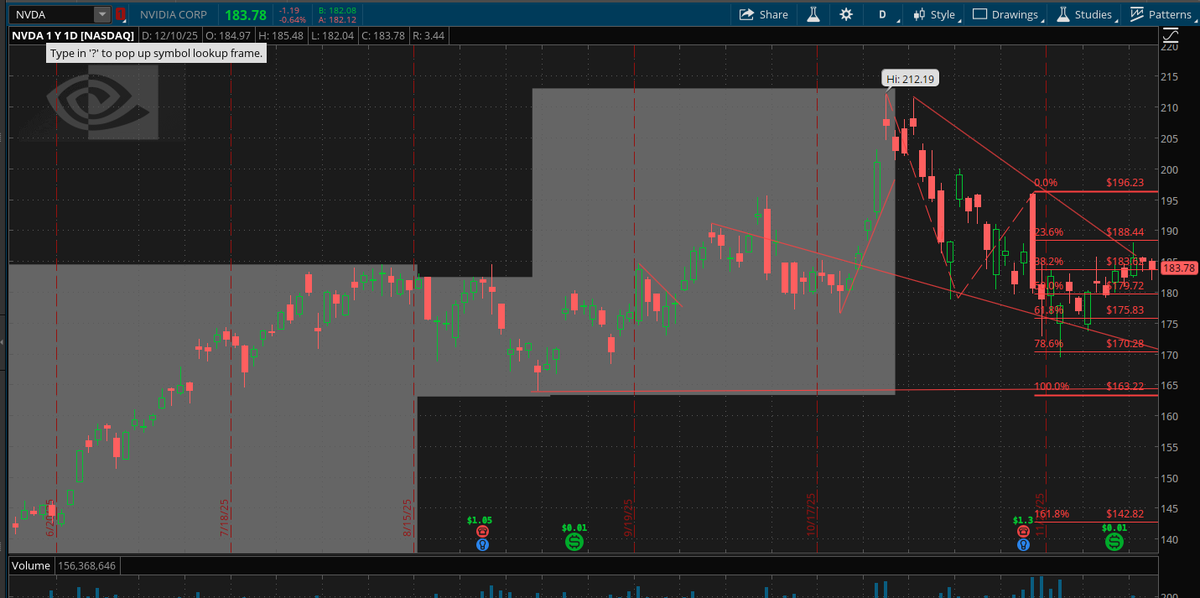Image resolution: width=1200 pixels, height=598 pixels.
Task: Click the 183.78 last price in header
Action: click(x=246, y=15)
